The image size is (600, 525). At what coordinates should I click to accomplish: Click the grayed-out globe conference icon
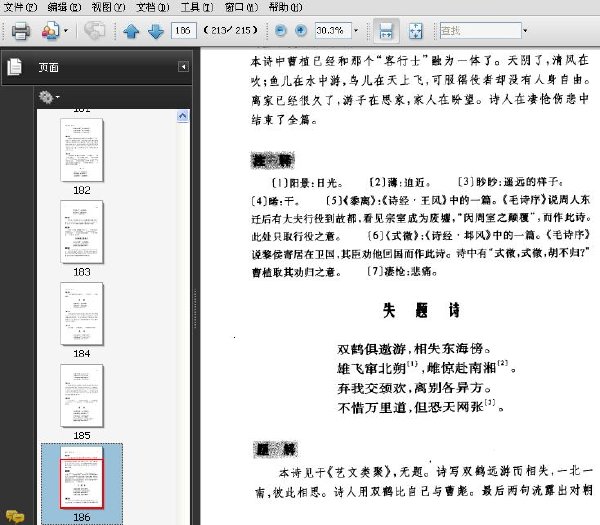tap(94, 31)
